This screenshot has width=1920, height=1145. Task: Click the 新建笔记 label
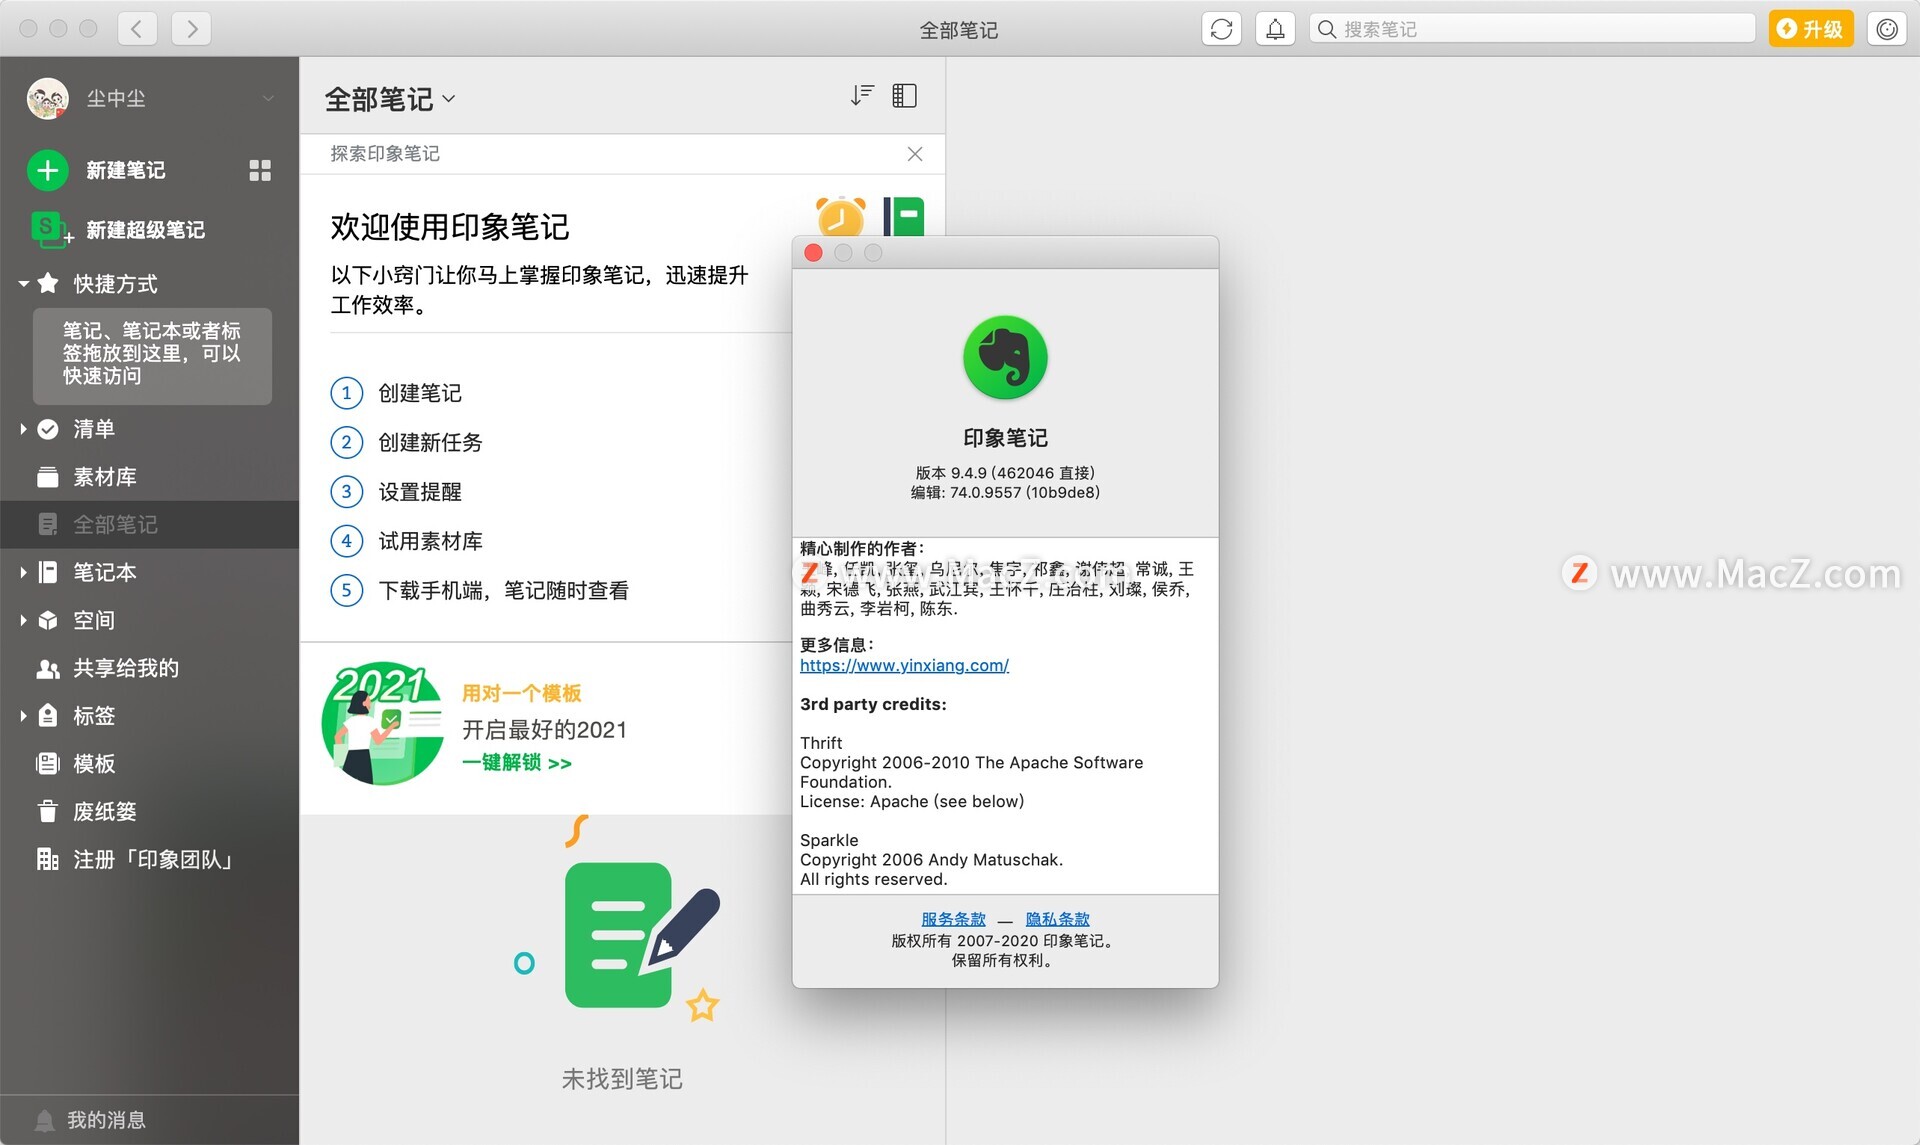click(126, 170)
